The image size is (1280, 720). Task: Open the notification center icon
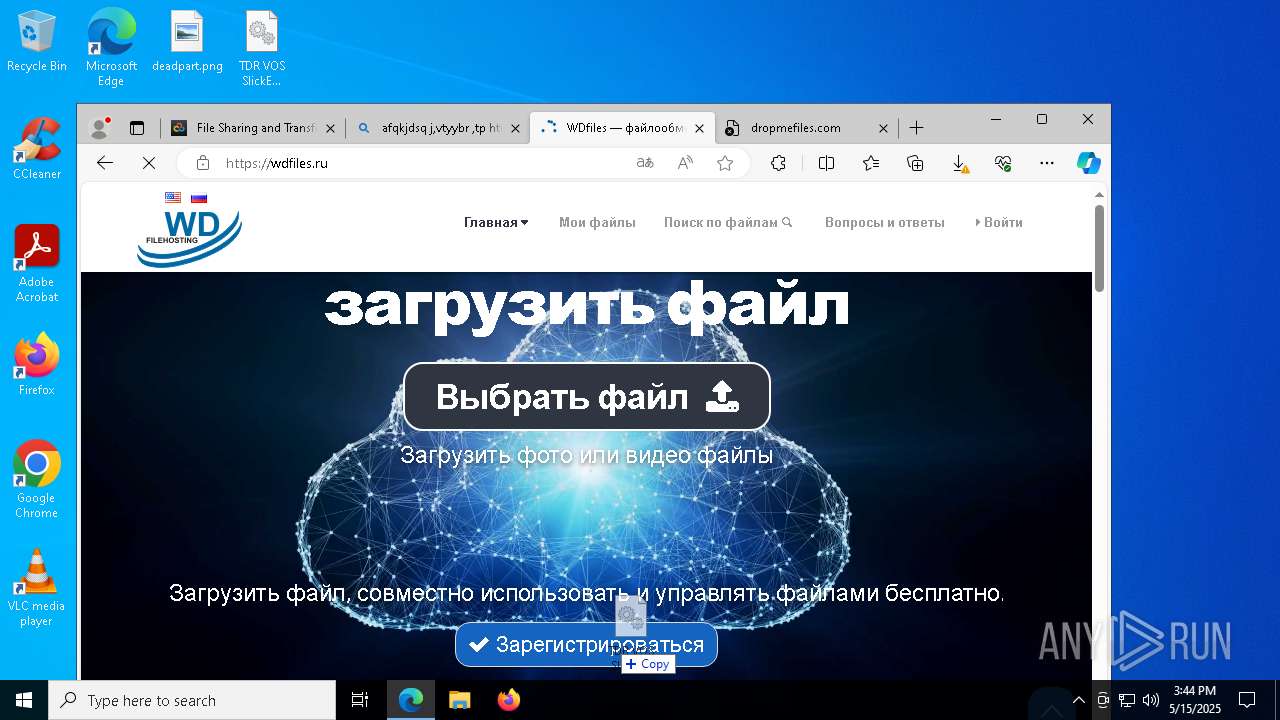point(1247,700)
